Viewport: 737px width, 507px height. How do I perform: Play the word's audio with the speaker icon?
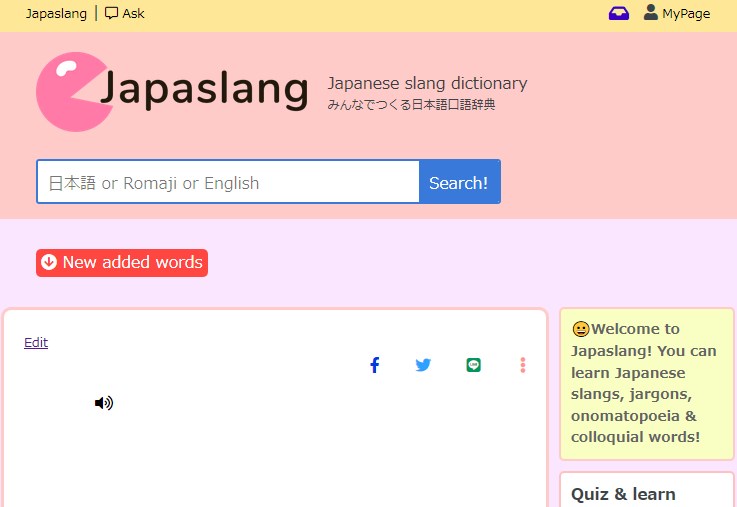104,403
